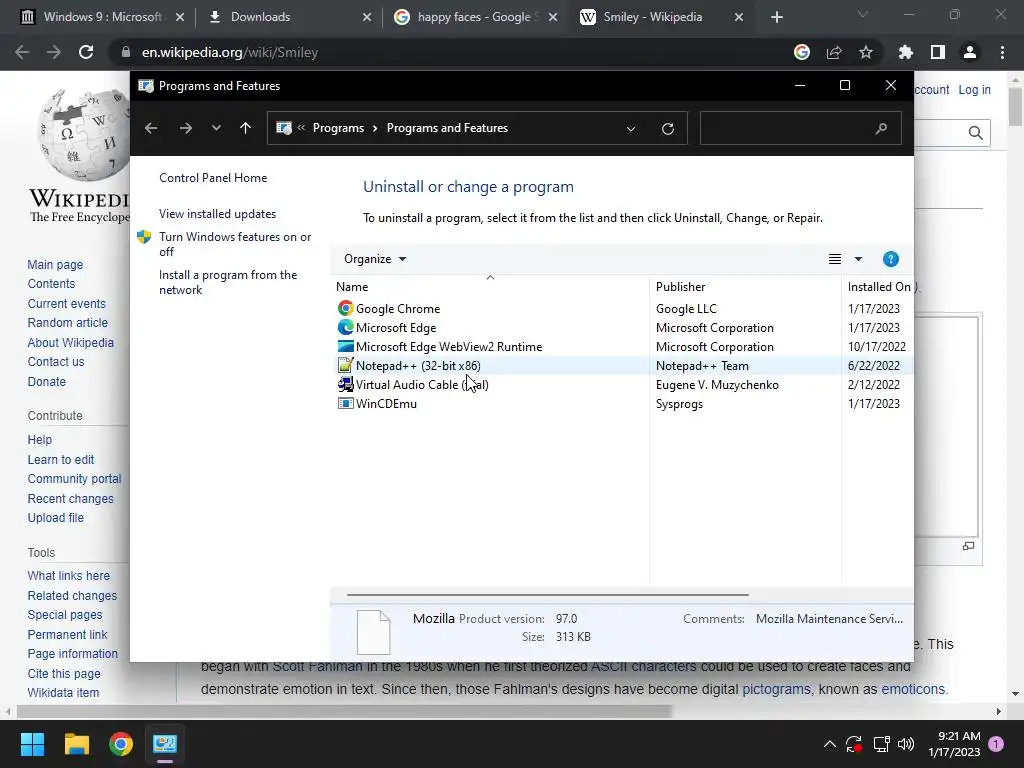The image size is (1024, 768).
Task: Click the WinCDEmu program icon in list
Action: [x=345, y=403]
